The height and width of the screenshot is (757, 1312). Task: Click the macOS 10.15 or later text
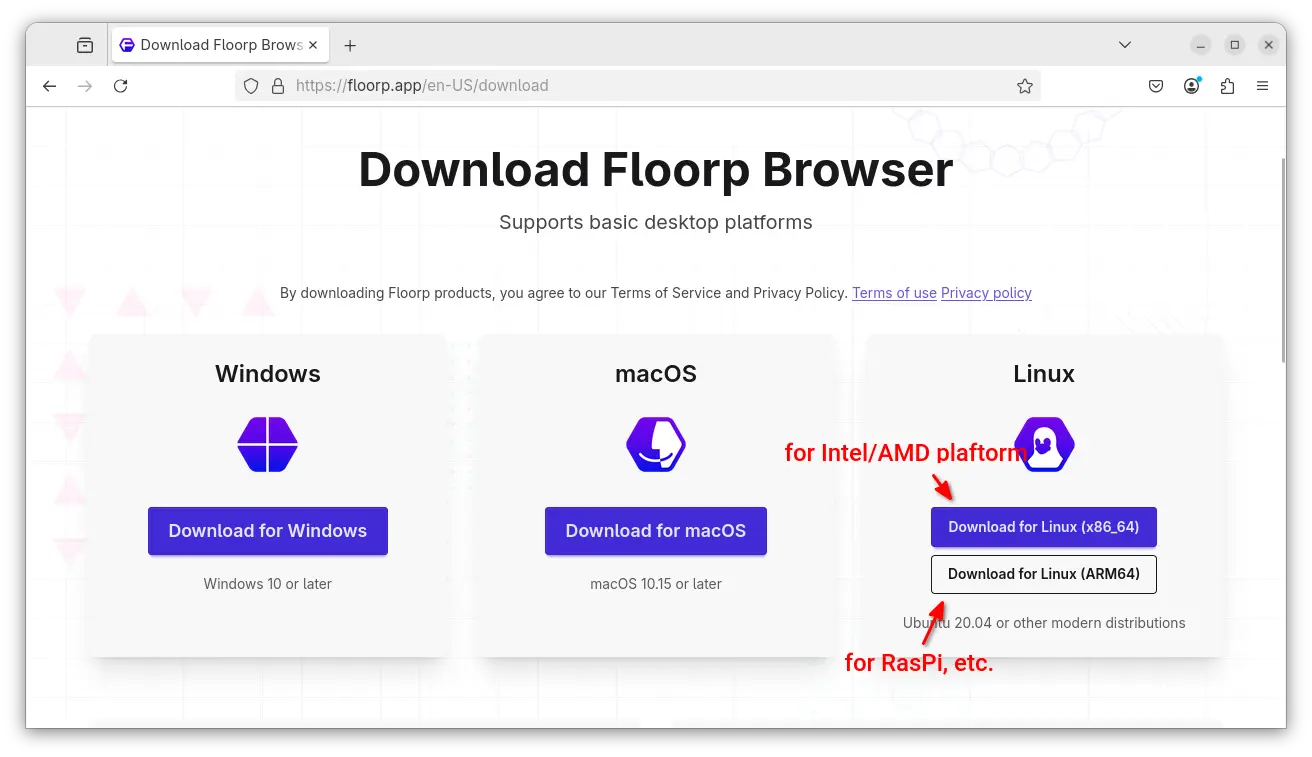click(656, 584)
